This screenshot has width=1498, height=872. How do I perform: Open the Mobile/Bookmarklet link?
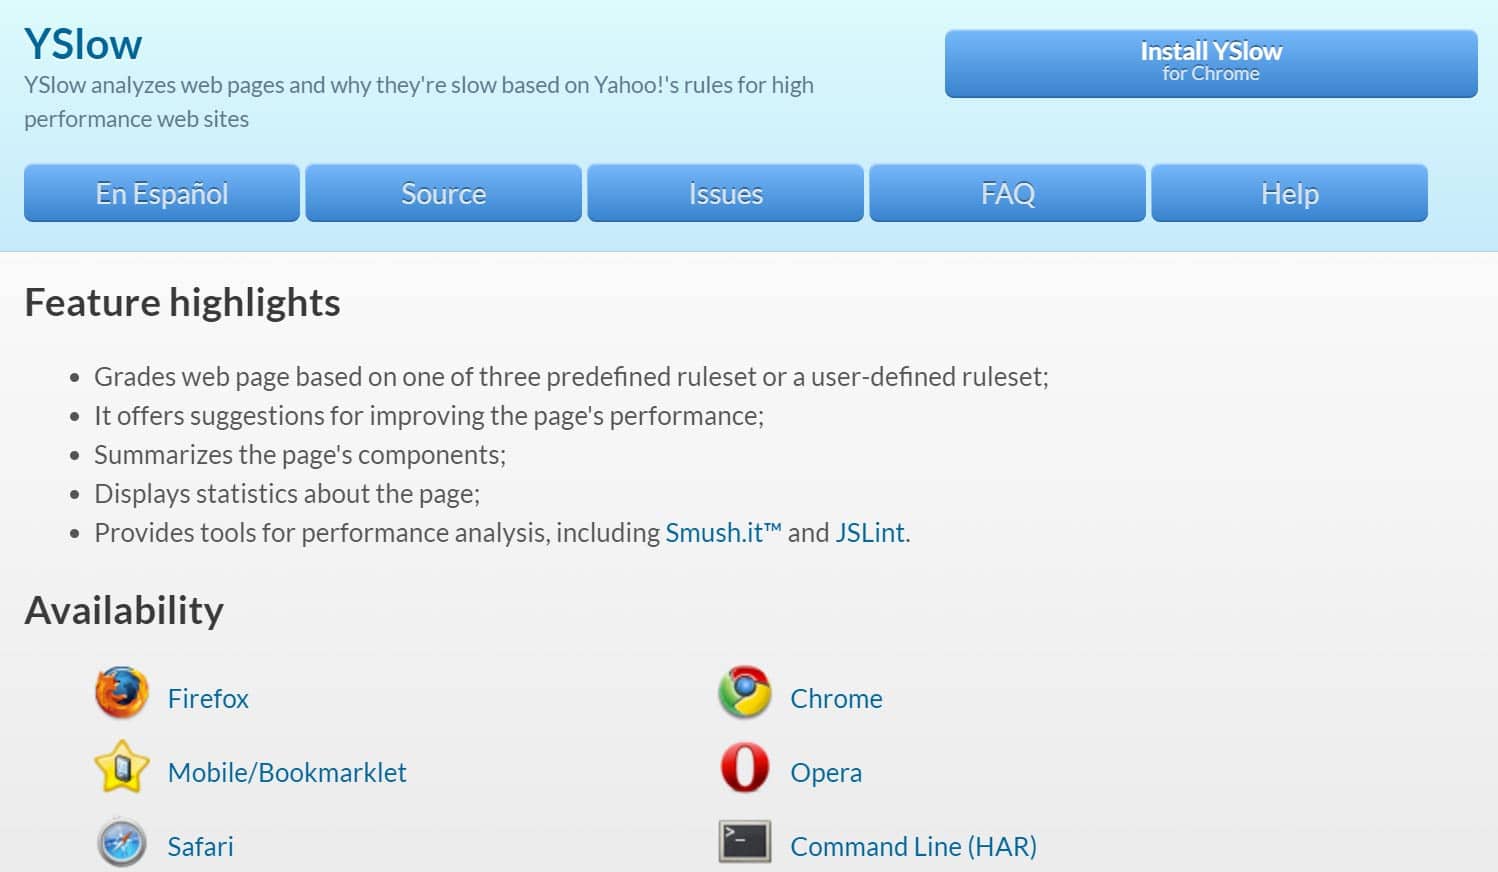click(x=287, y=772)
